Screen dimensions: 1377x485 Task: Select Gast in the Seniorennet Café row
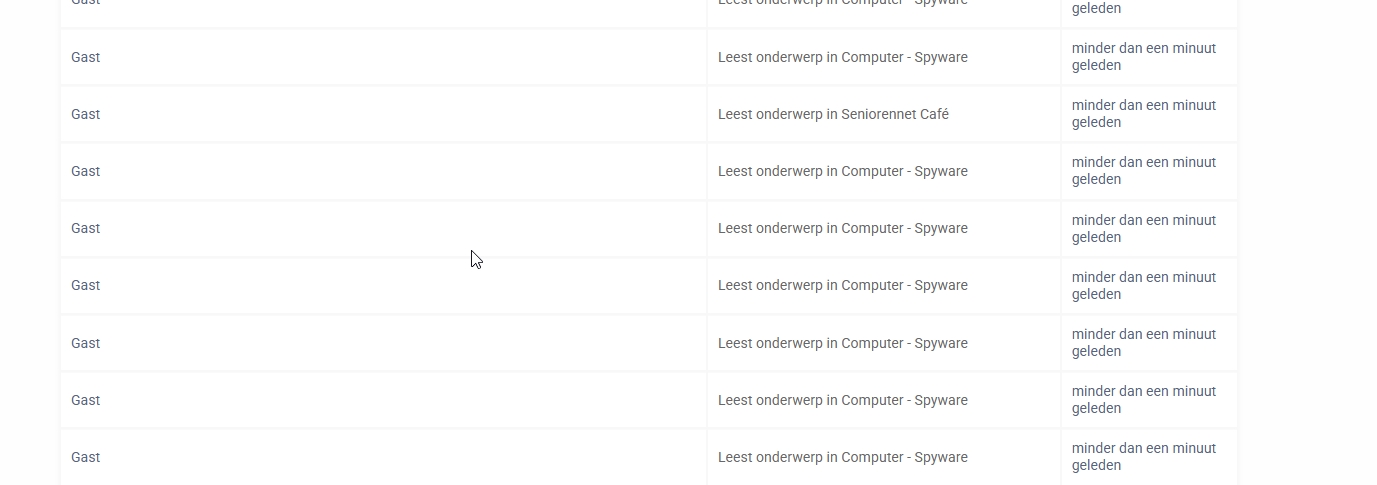[x=86, y=114]
